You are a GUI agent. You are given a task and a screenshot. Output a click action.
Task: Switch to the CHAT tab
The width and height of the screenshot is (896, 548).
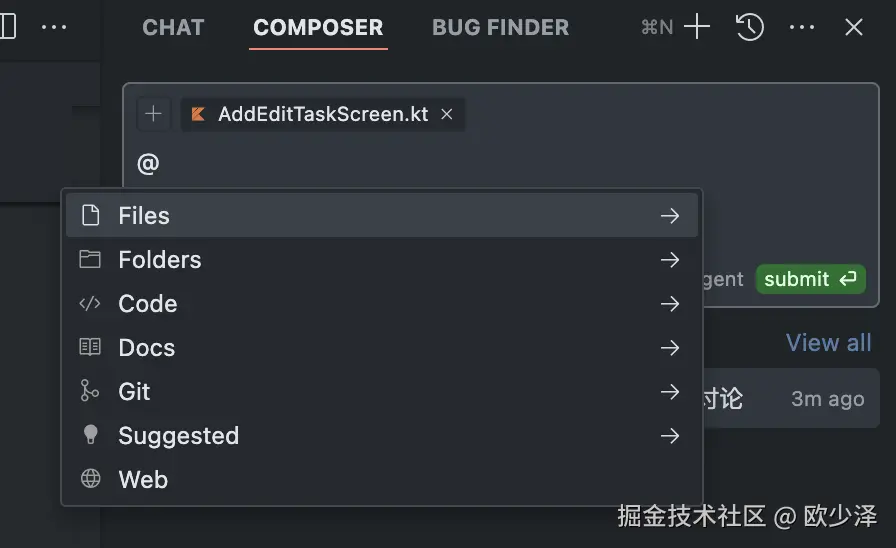click(173, 28)
